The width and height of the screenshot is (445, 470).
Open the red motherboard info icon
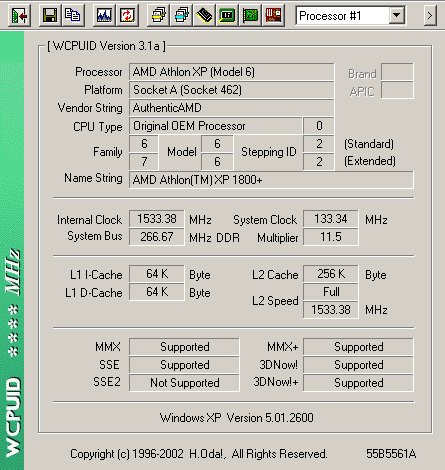click(x=273, y=15)
